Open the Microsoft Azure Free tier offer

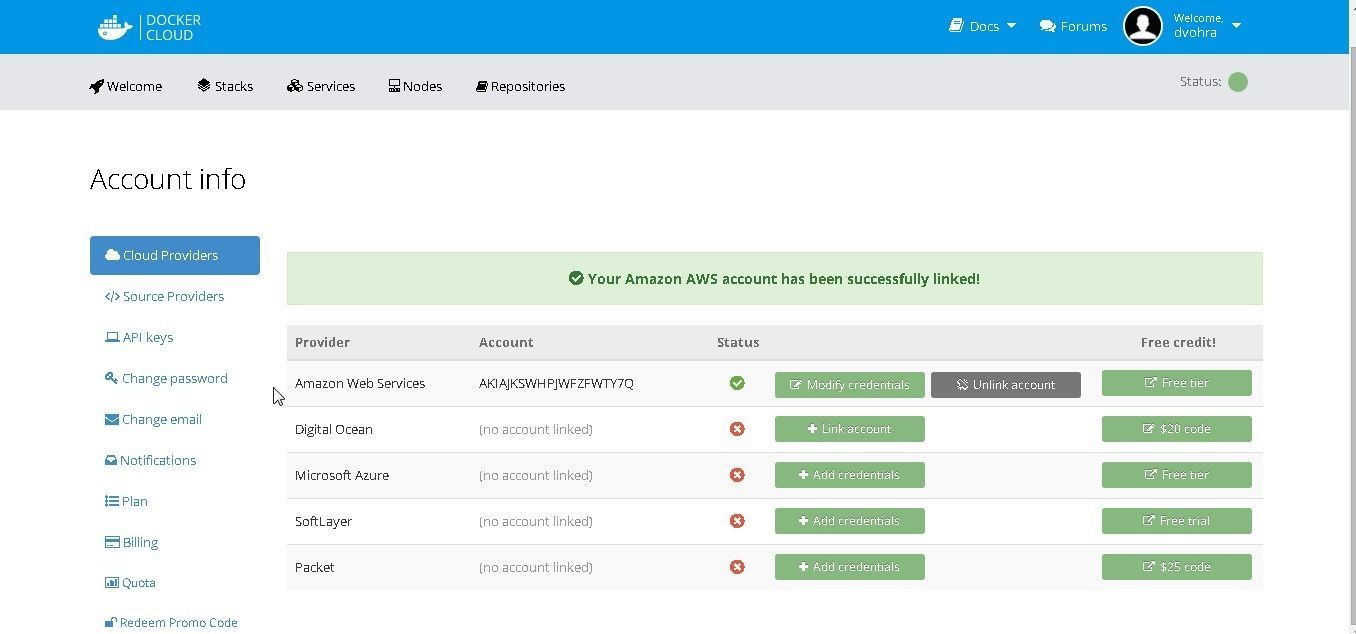click(x=1177, y=475)
